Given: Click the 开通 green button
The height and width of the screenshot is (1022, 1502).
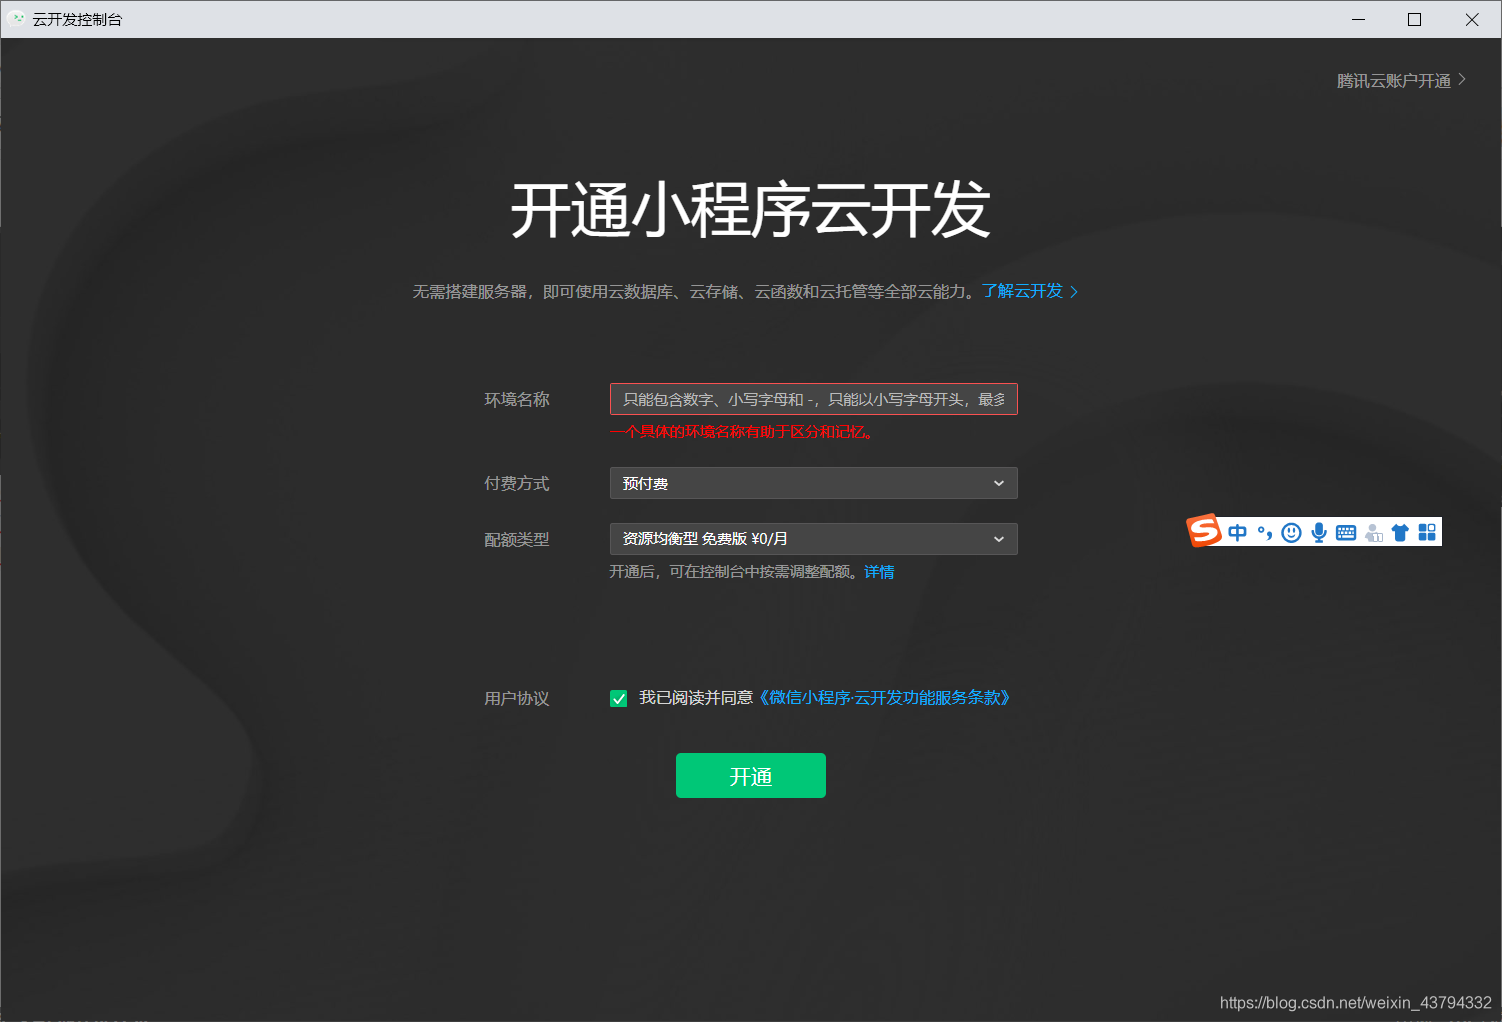Looking at the screenshot, I should point(751,776).
